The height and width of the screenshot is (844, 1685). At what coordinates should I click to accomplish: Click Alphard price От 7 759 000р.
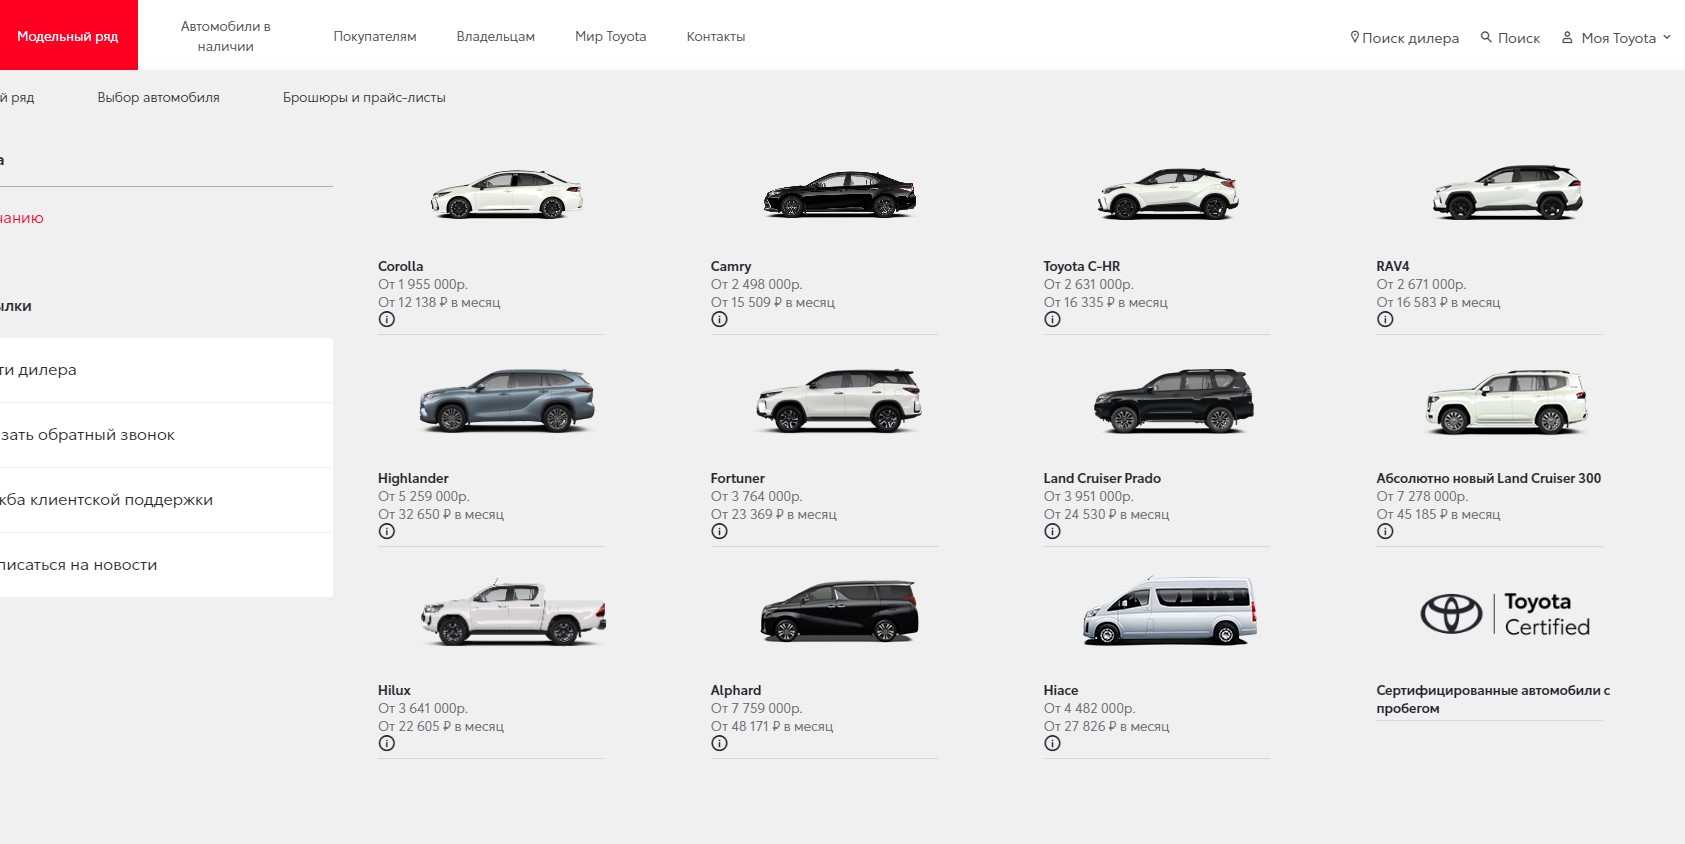757,708
